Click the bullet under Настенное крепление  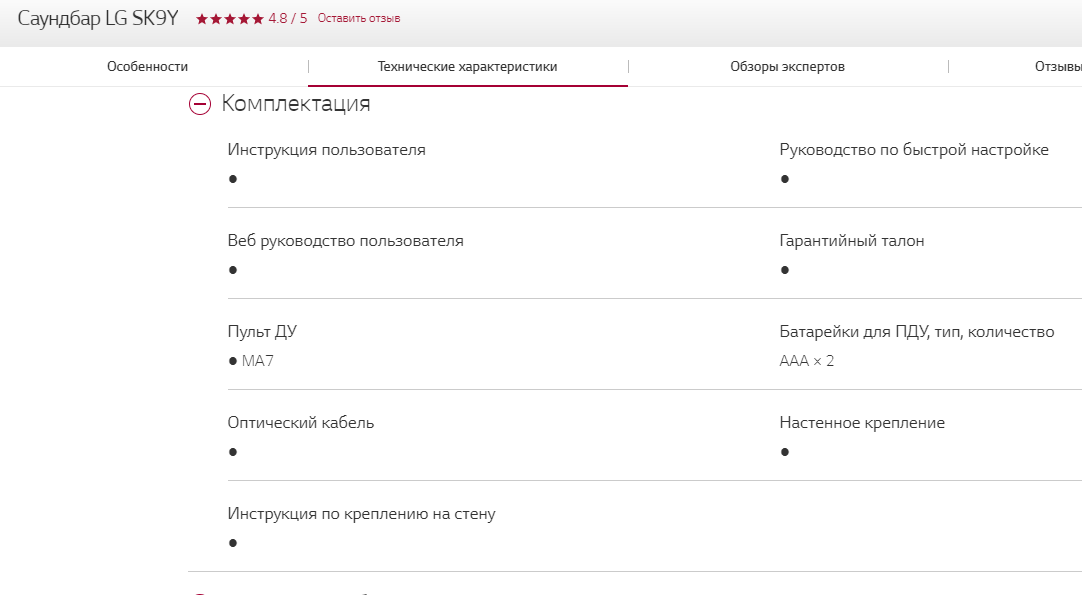point(785,452)
